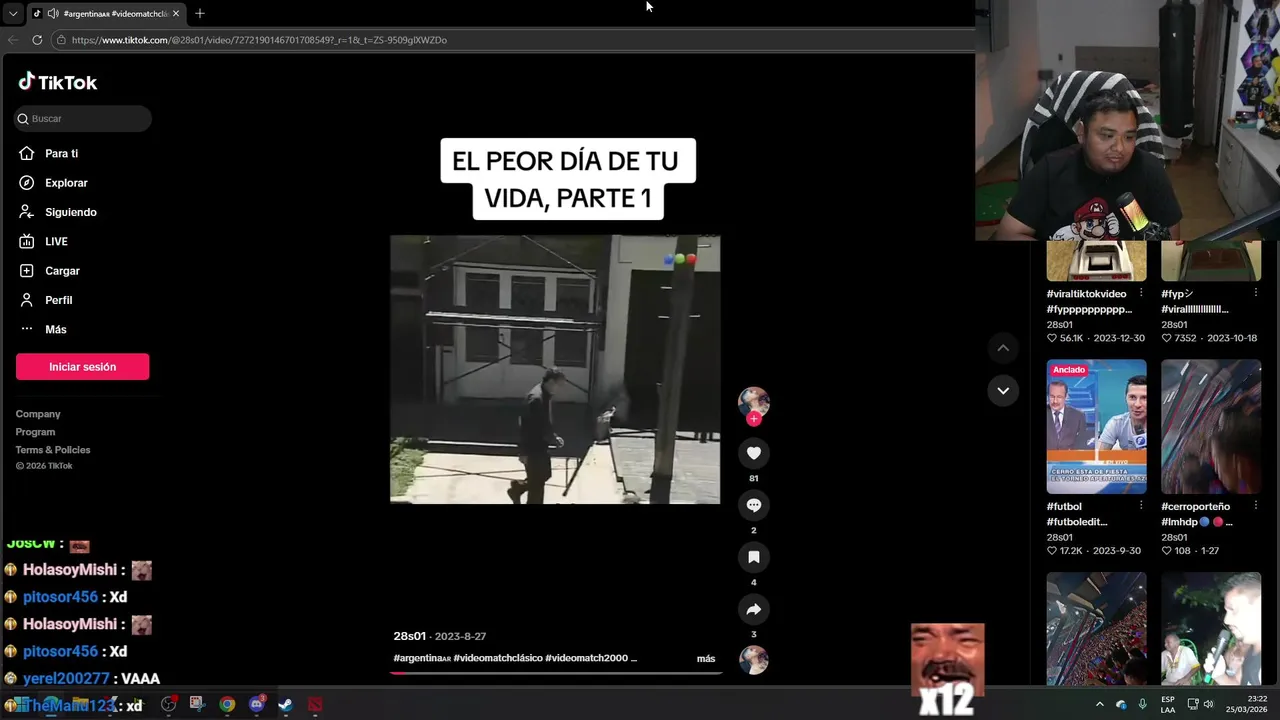Image resolution: width=1280 pixels, height=720 pixels.
Task: Click the TikTok logo
Action: coord(58,82)
